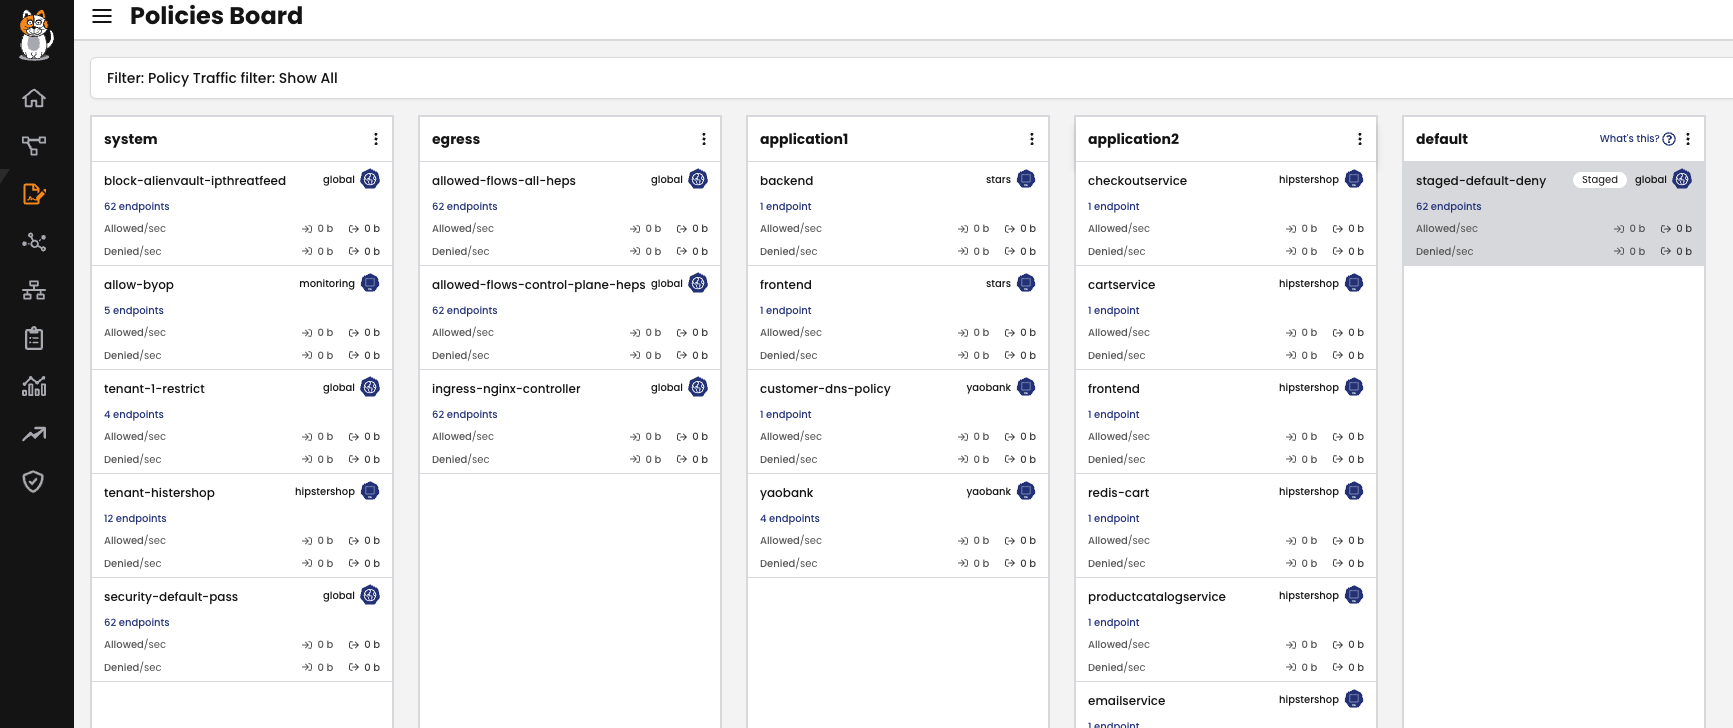Open the customer-dns-policy policy
Viewport: 1733px width, 728px height.
825,389
